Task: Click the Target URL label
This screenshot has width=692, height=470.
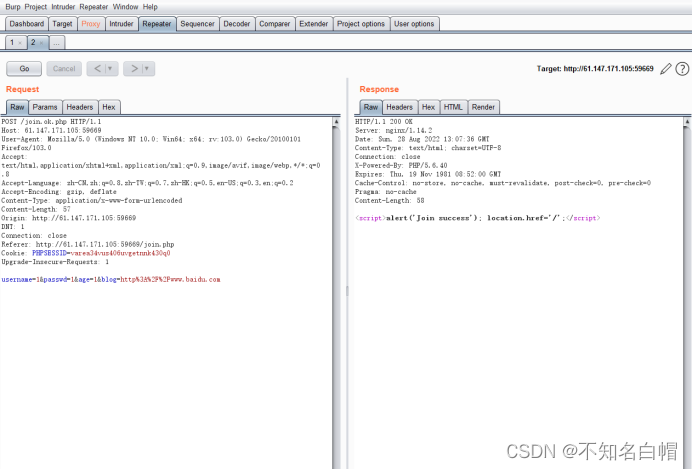Action: click(x=595, y=68)
